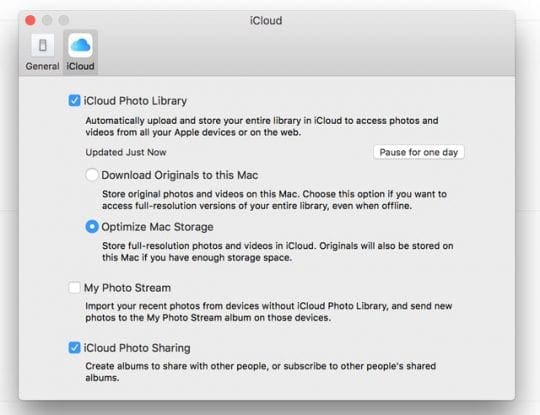Open the General preferences icon
Viewport: 540px width, 415px height.
(x=43, y=45)
